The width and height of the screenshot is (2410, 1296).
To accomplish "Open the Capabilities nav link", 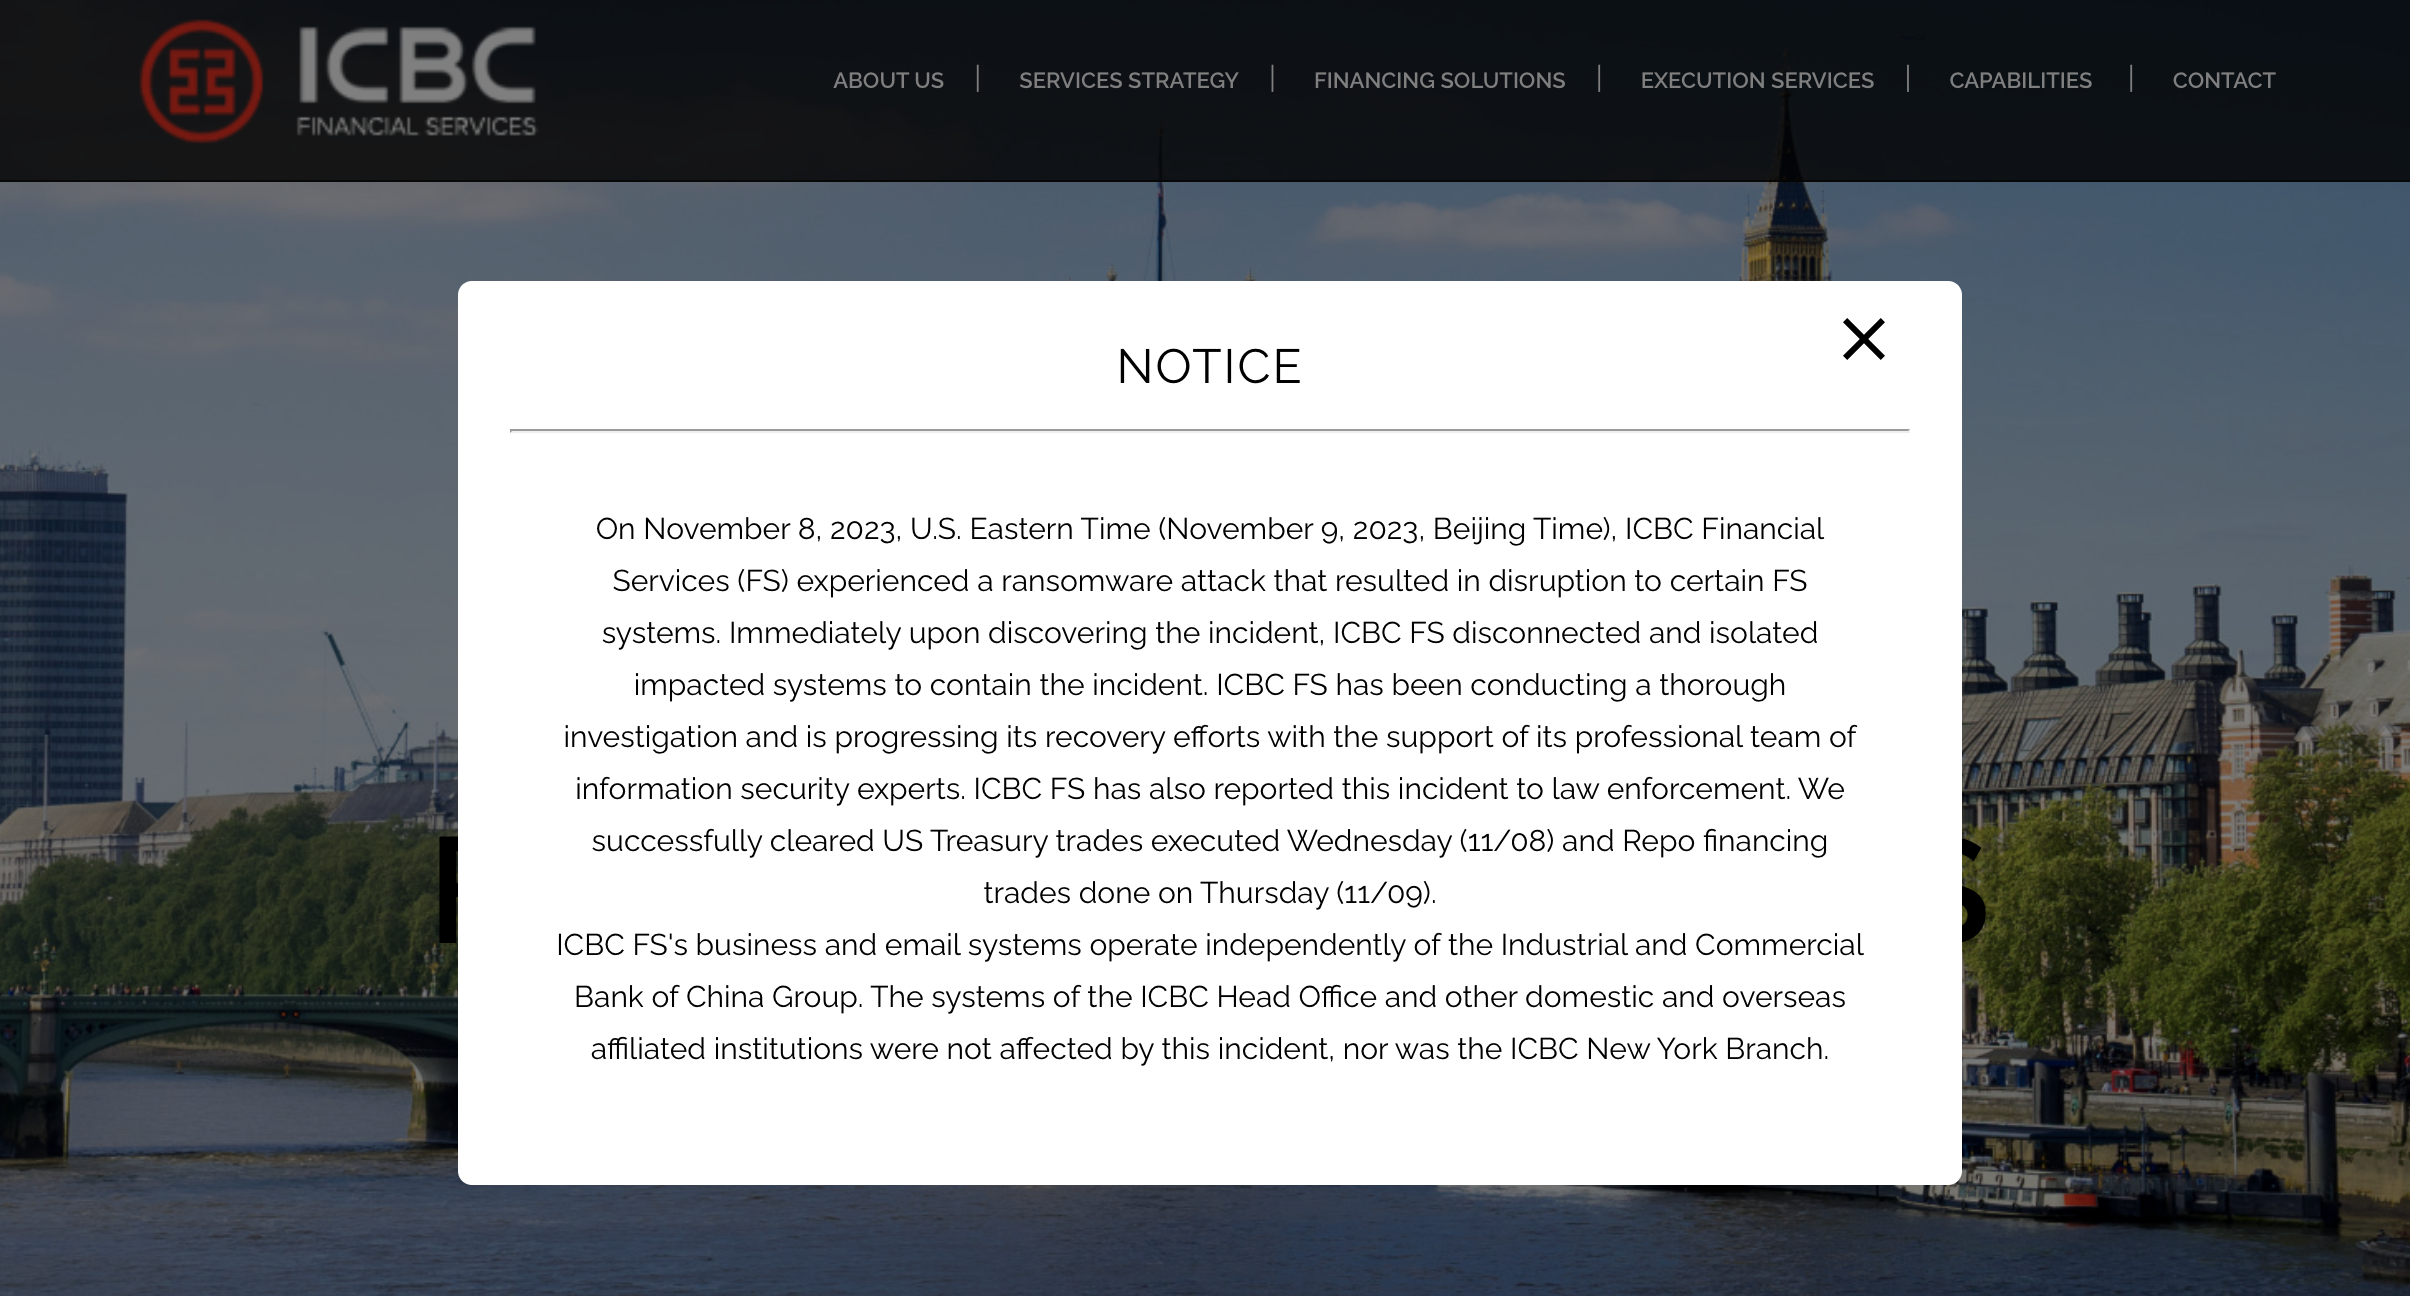I will click(2020, 80).
